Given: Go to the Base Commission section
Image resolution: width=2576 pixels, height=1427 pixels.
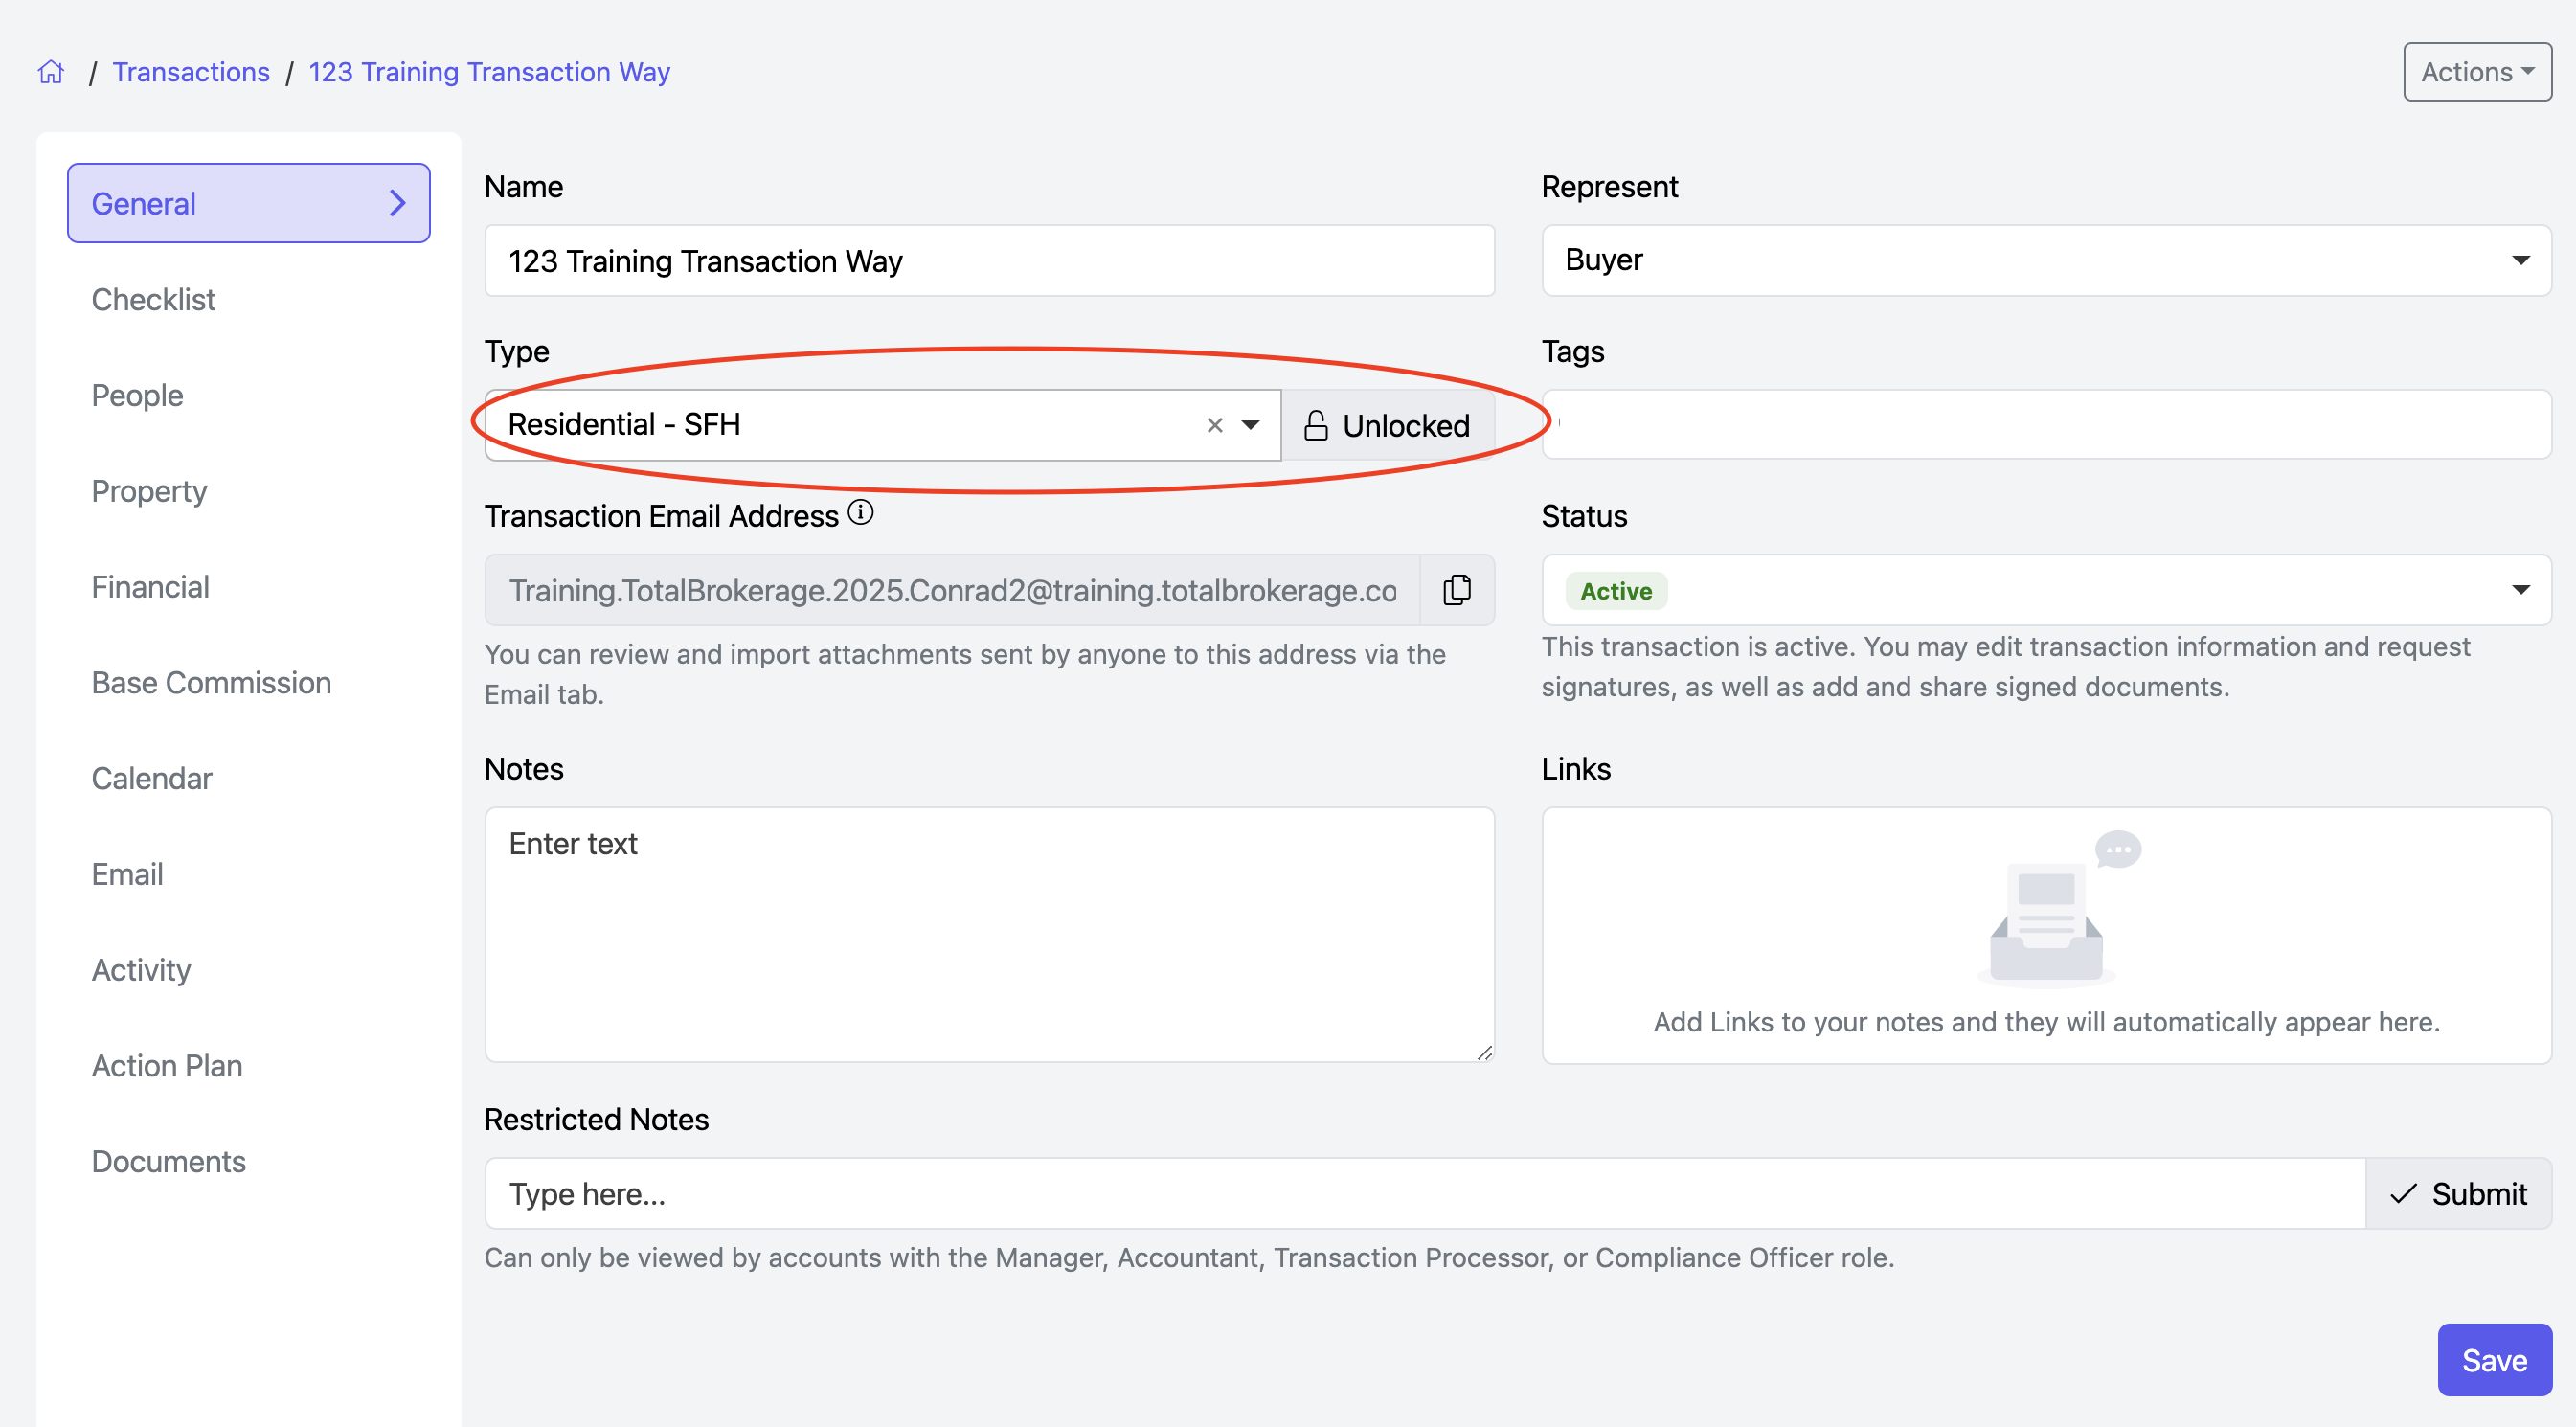Looking at the screenshot, I should pyautogui.click(x=211, y=682).
